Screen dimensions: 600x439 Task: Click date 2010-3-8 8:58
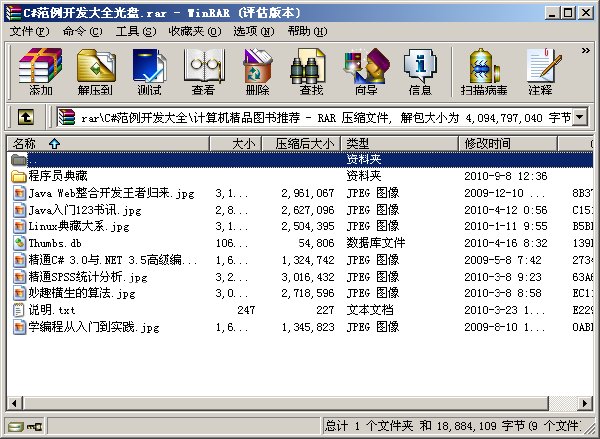[x=503, y=293]
